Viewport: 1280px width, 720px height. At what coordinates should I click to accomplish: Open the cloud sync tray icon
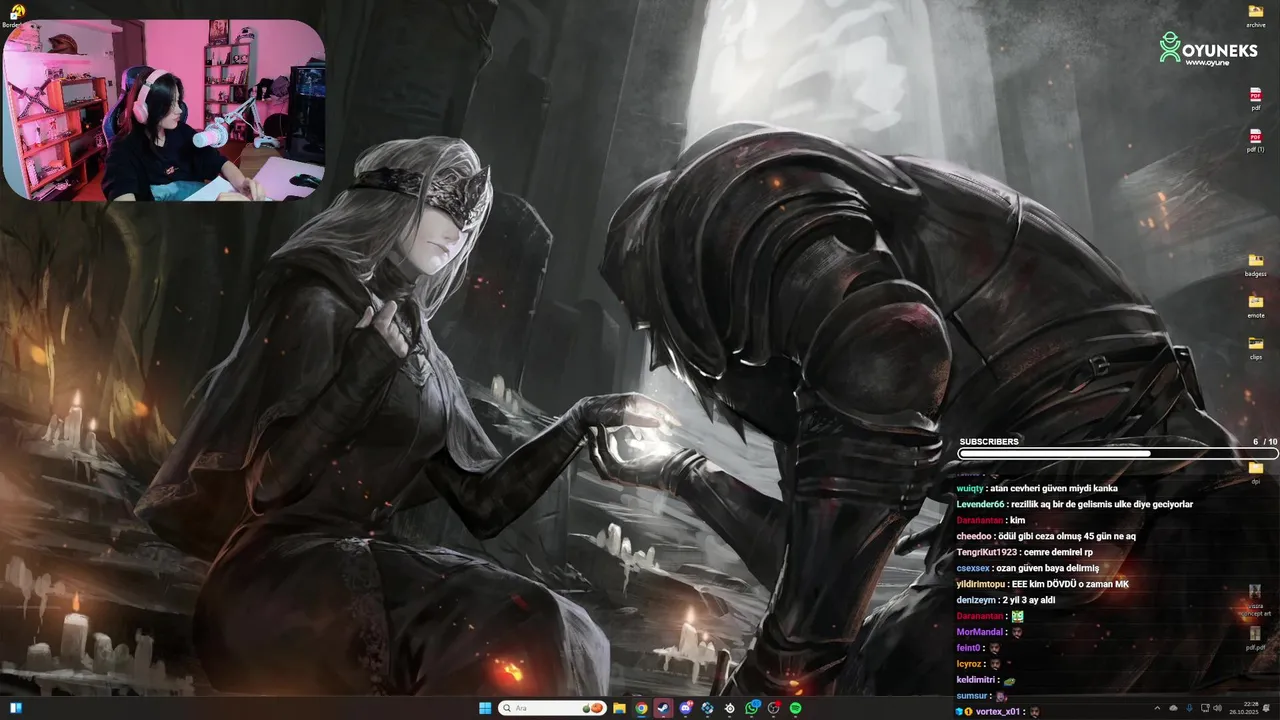(1174, 708)
